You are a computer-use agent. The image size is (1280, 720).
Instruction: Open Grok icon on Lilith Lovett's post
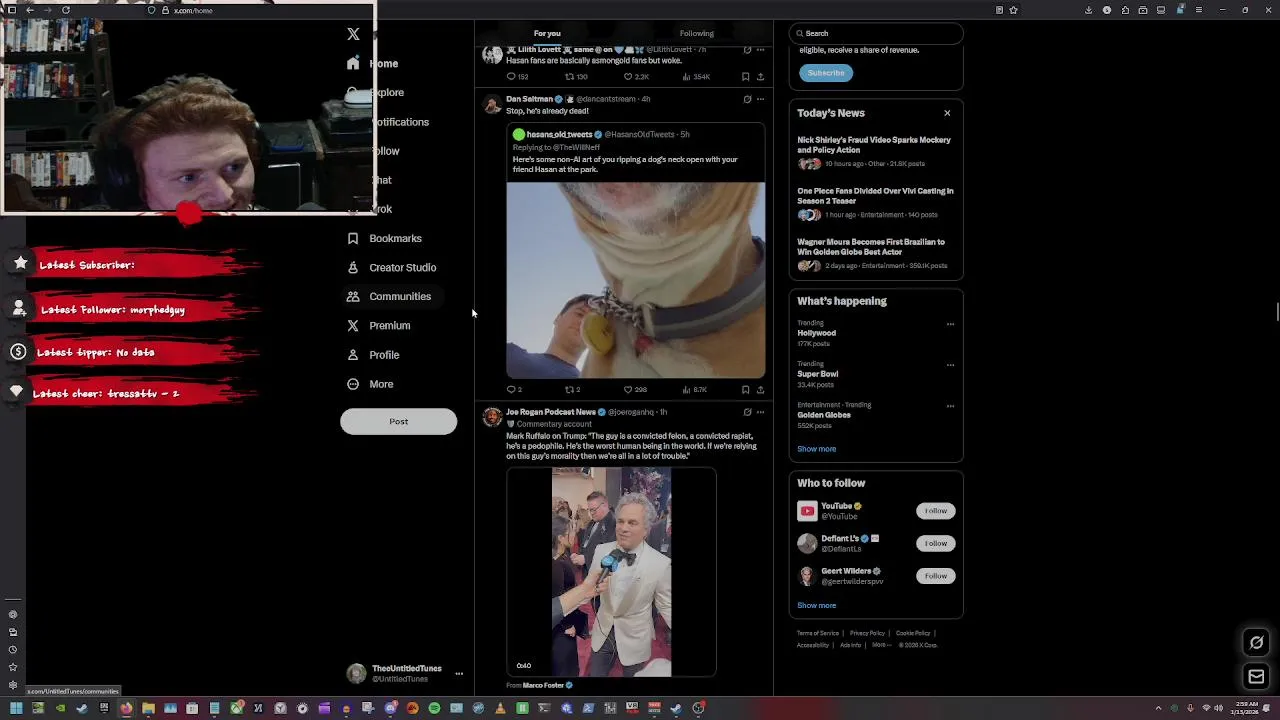[747, 49]
